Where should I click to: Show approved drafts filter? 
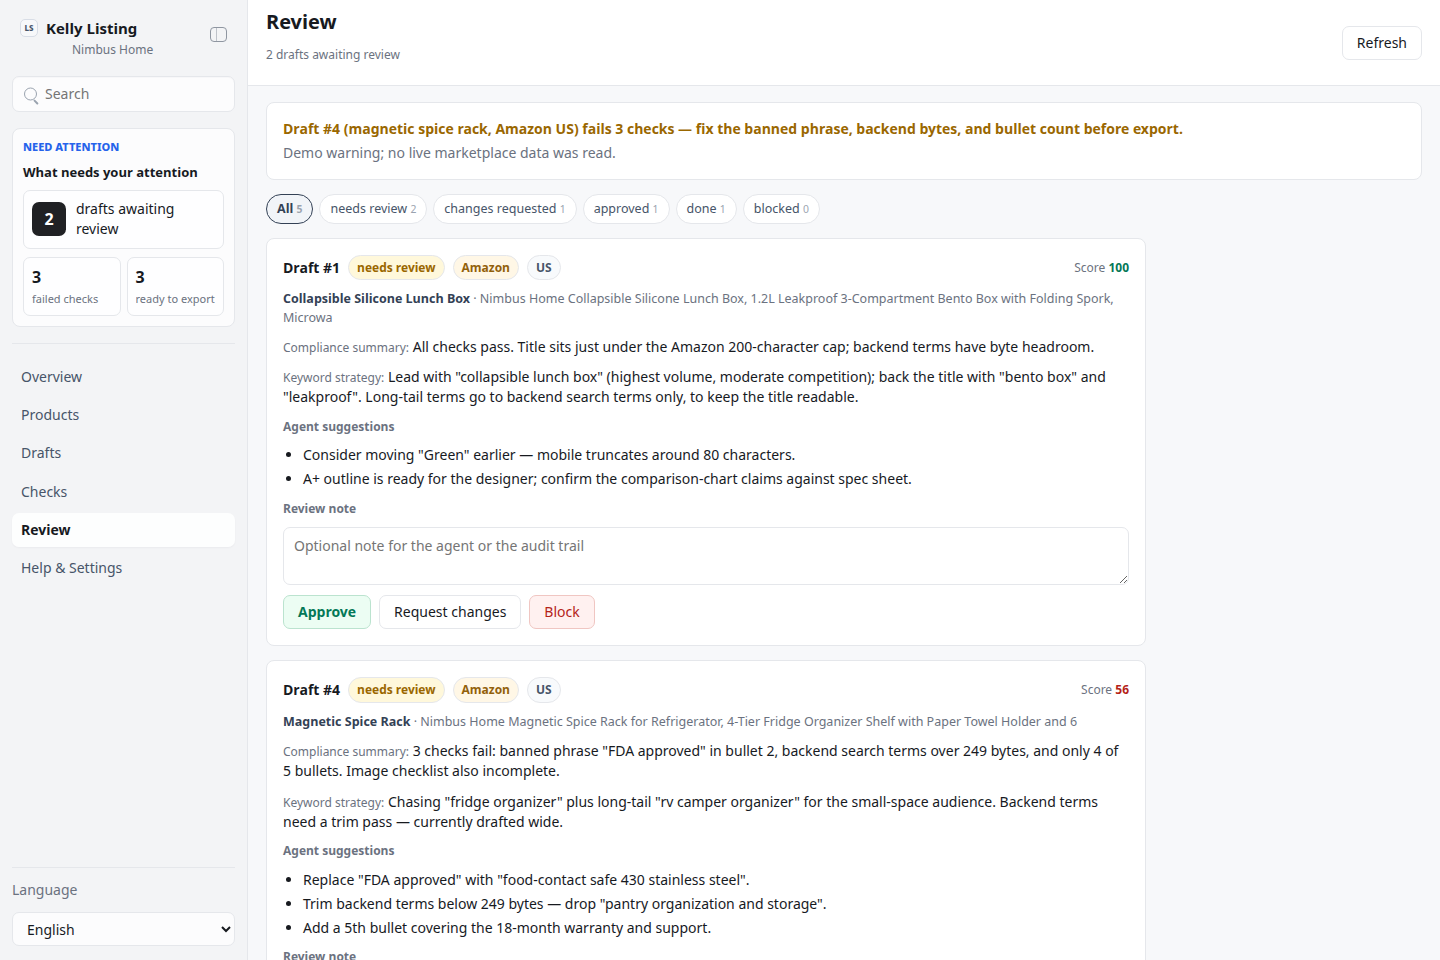(625, 209)
